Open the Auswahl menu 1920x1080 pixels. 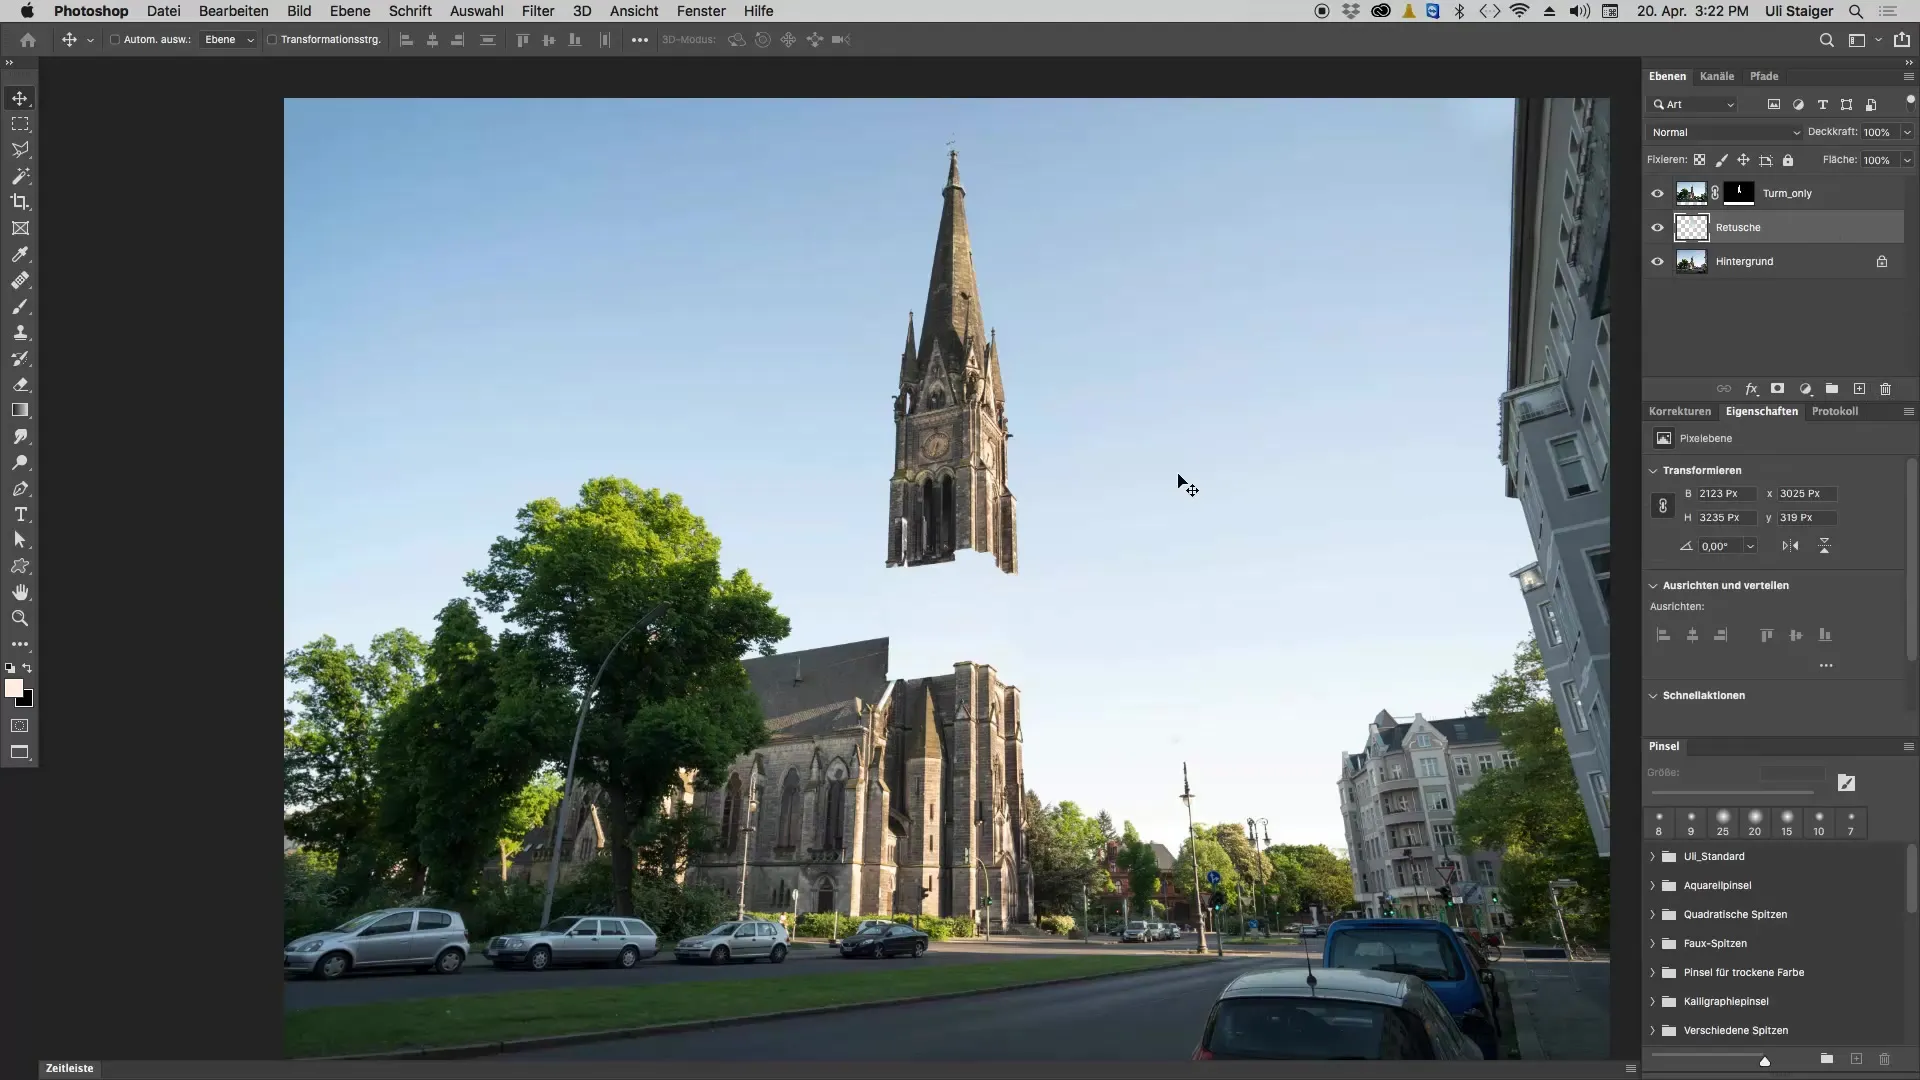coord(477,11)
